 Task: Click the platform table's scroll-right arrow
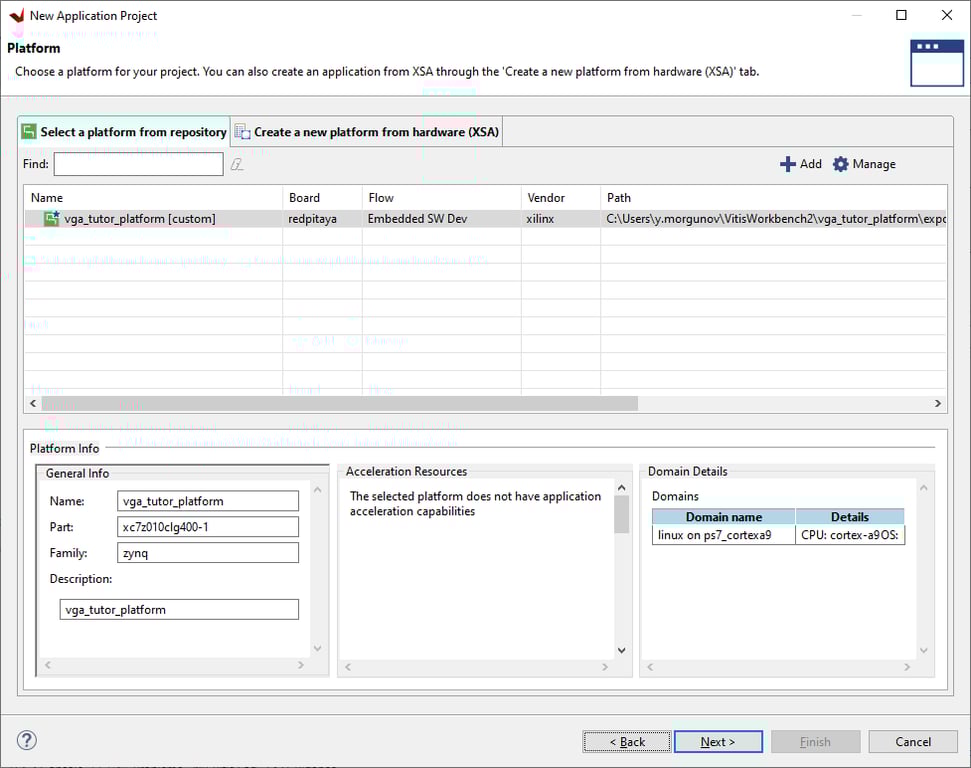(x=938, y=403)
